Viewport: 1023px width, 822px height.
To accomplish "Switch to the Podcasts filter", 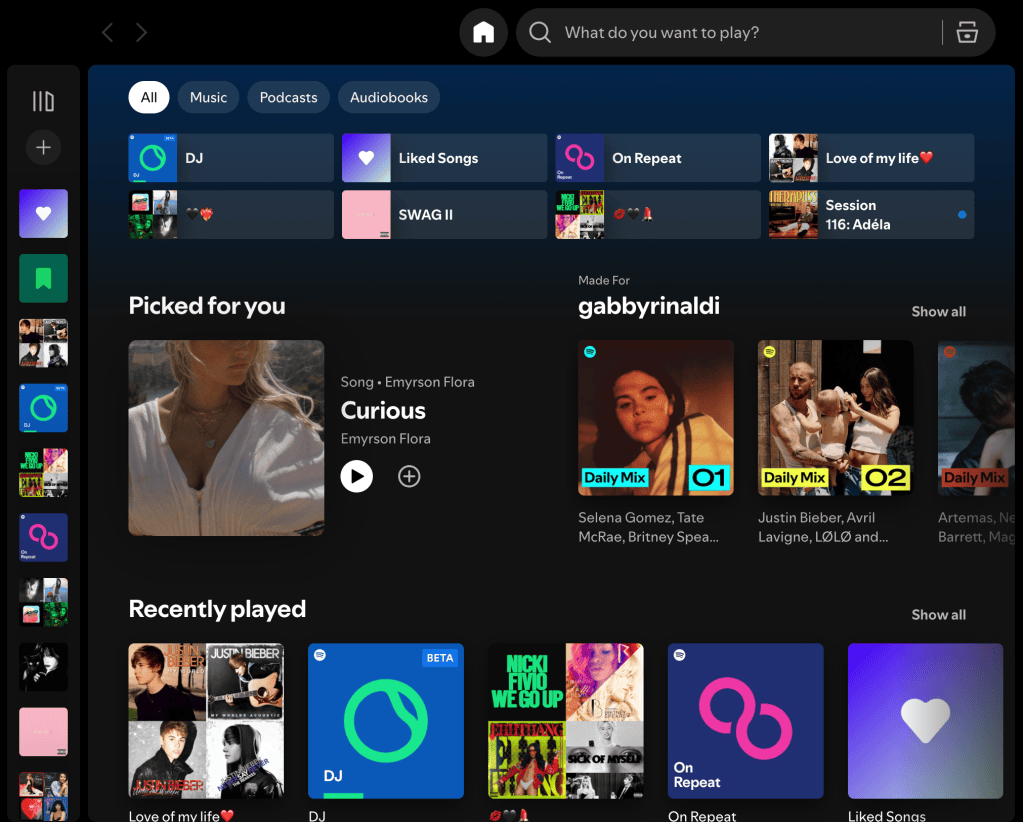I will 288,97.
